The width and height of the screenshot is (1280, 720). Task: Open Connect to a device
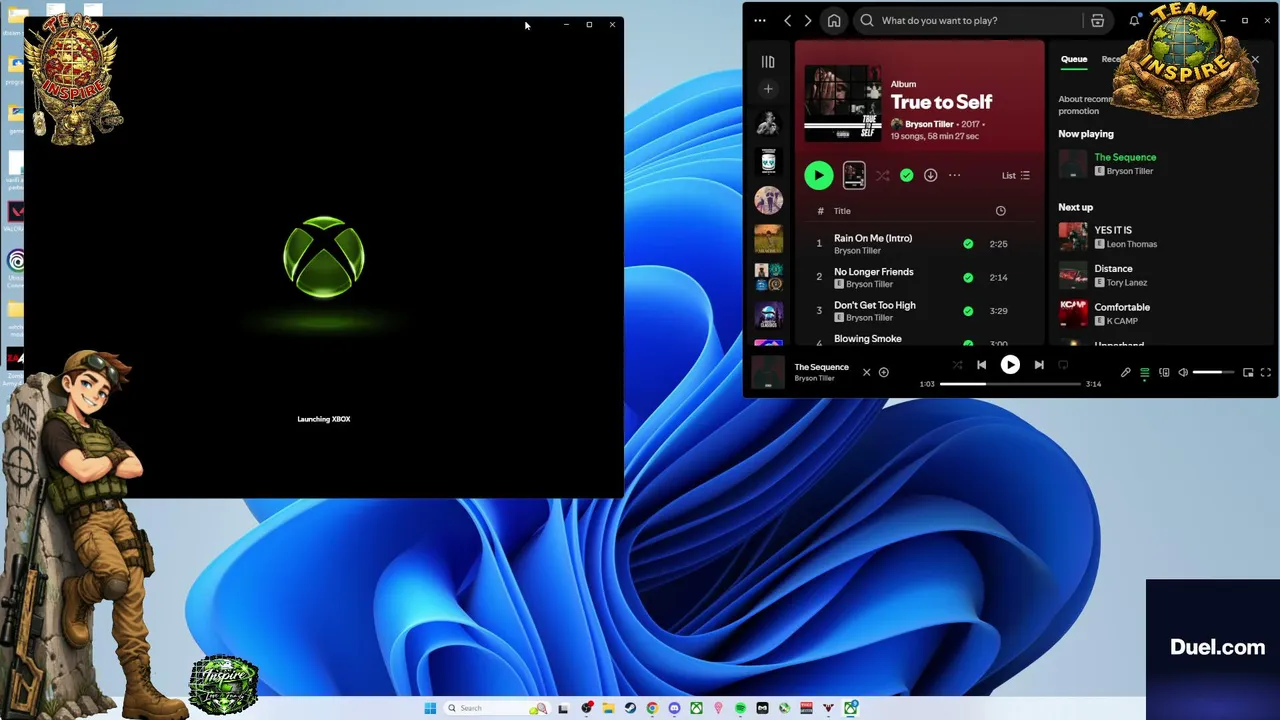point(1164,373)
